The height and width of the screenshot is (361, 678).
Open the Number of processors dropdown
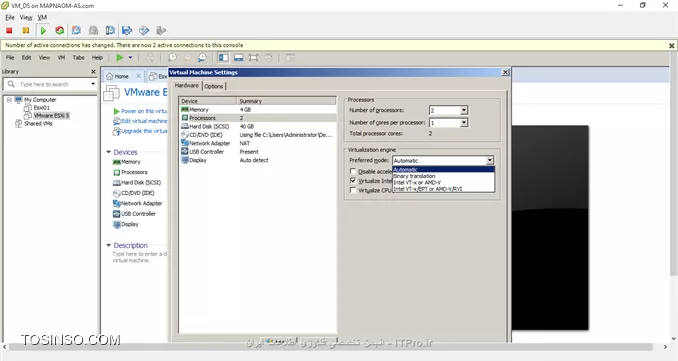click(464, 110)
